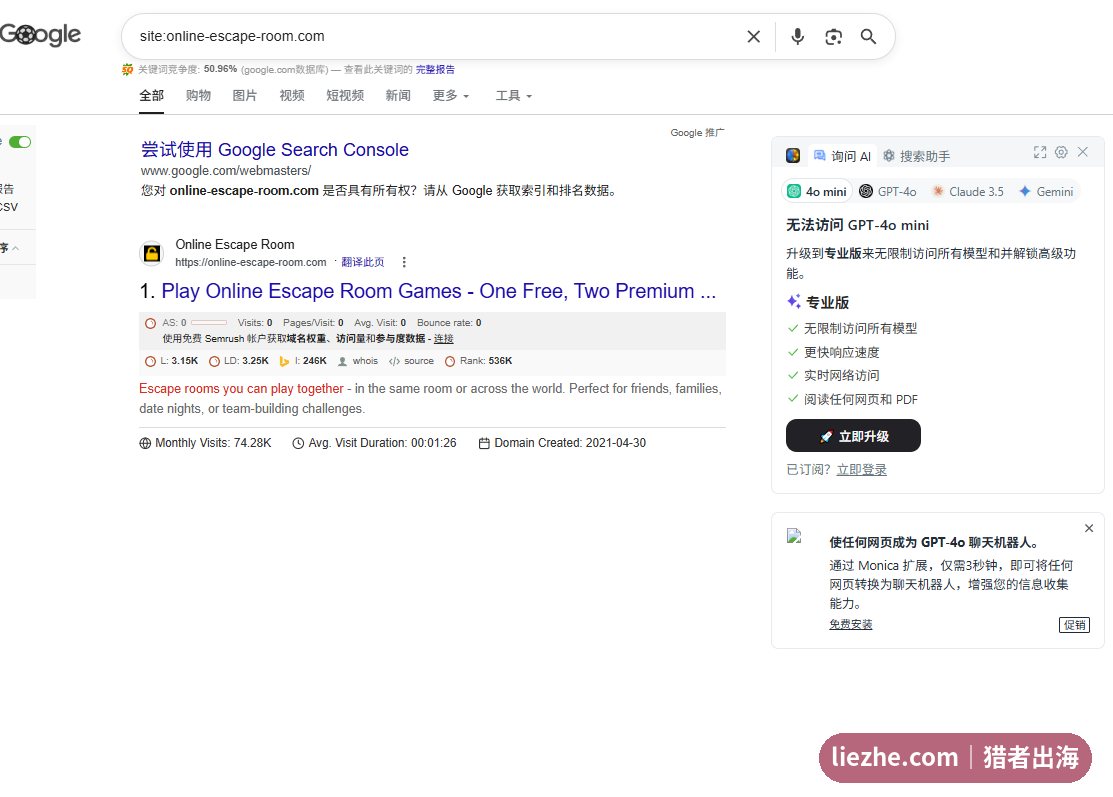Click the 立即登录 link
This screenshot has height=797, width=1113.
(861, 470)
